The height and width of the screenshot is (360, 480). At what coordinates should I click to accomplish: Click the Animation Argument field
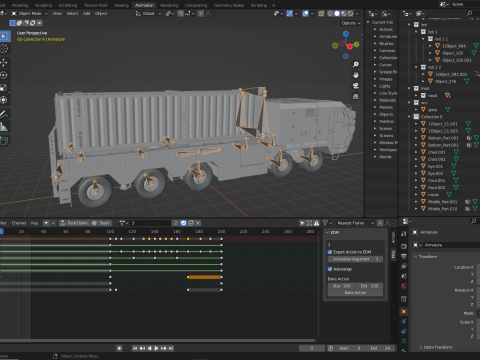tap(355, 259)
